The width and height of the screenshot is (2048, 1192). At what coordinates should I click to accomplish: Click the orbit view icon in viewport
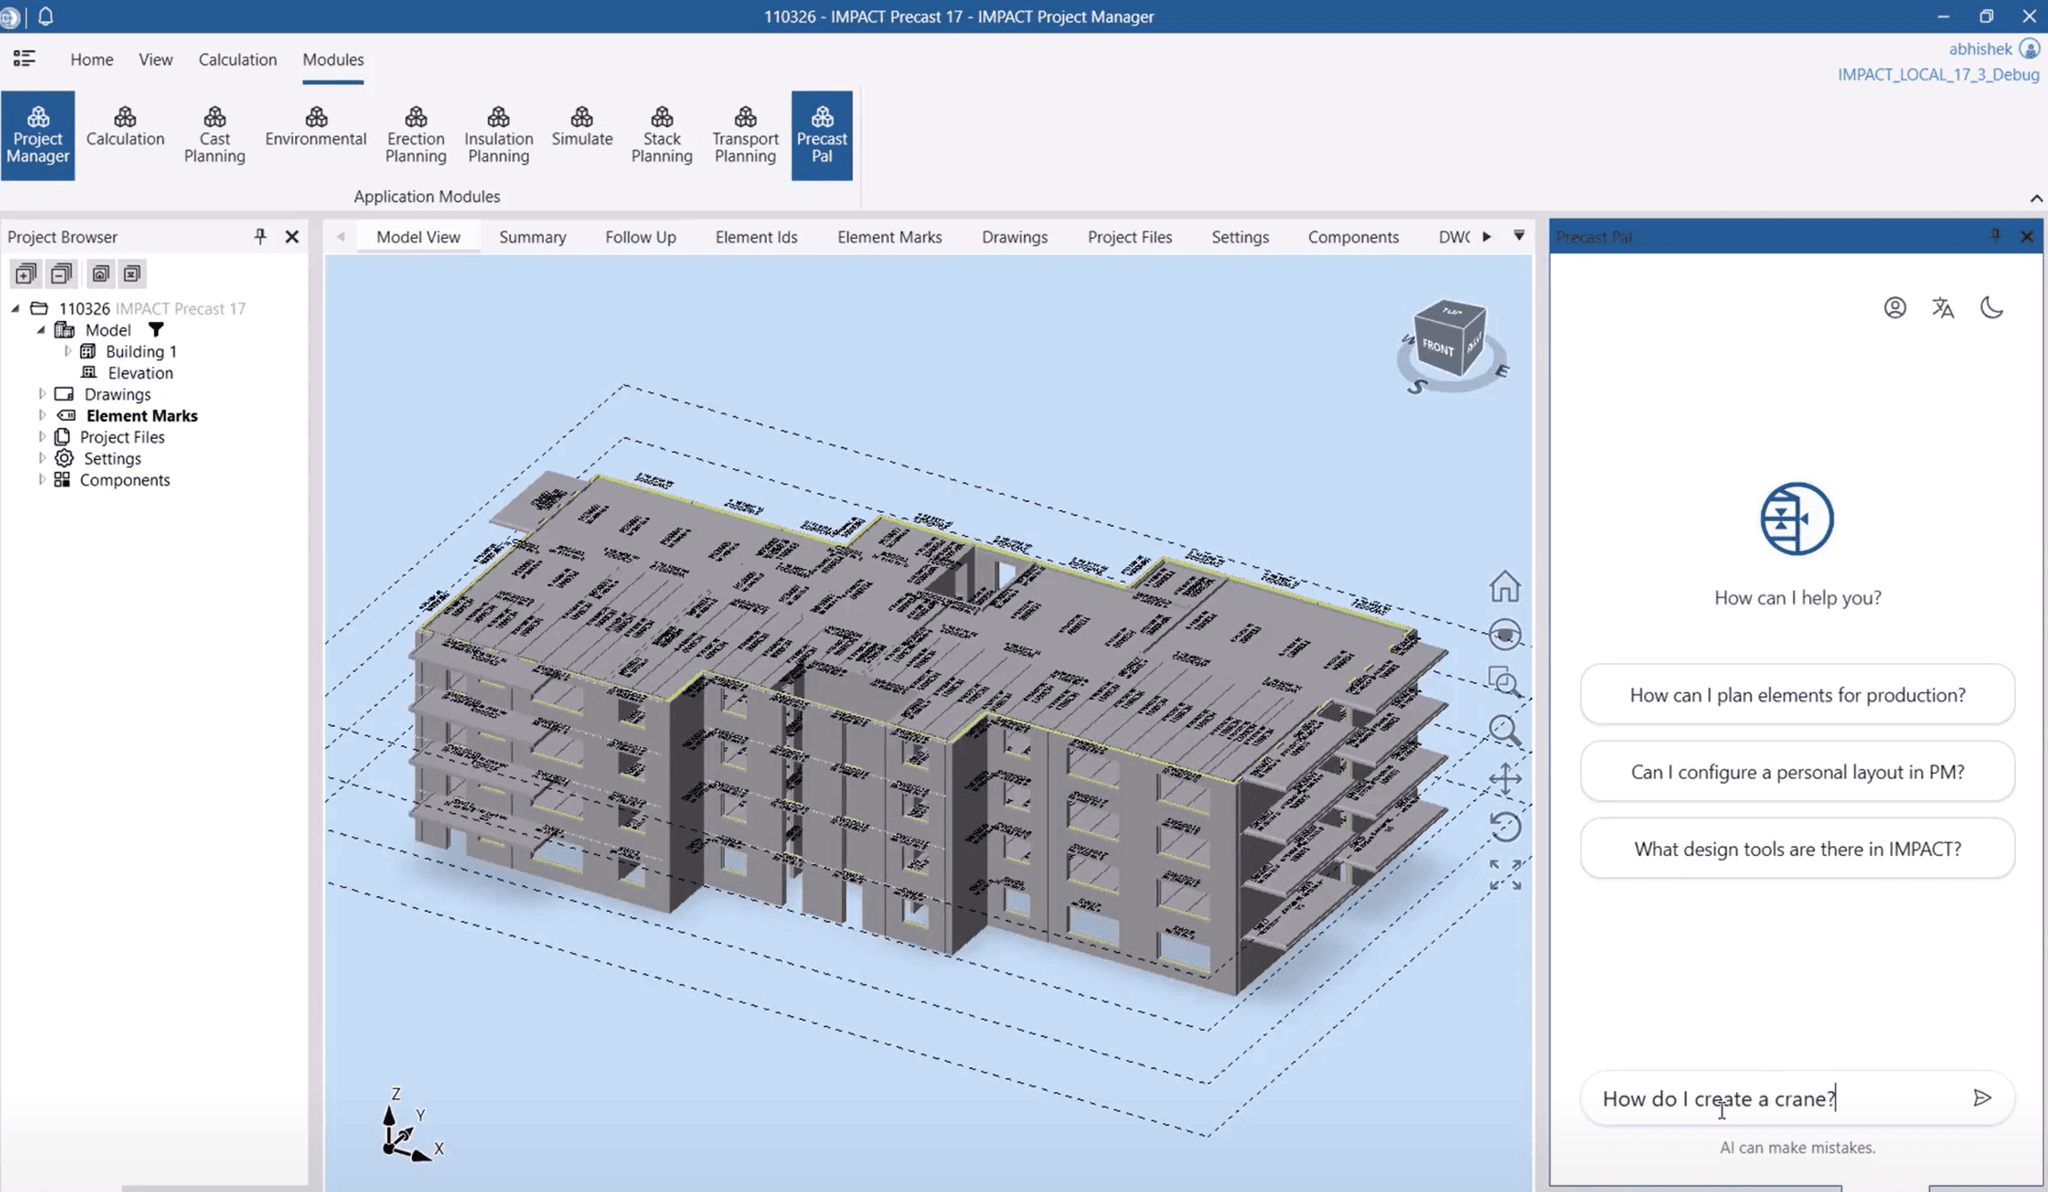[1505, 635]
